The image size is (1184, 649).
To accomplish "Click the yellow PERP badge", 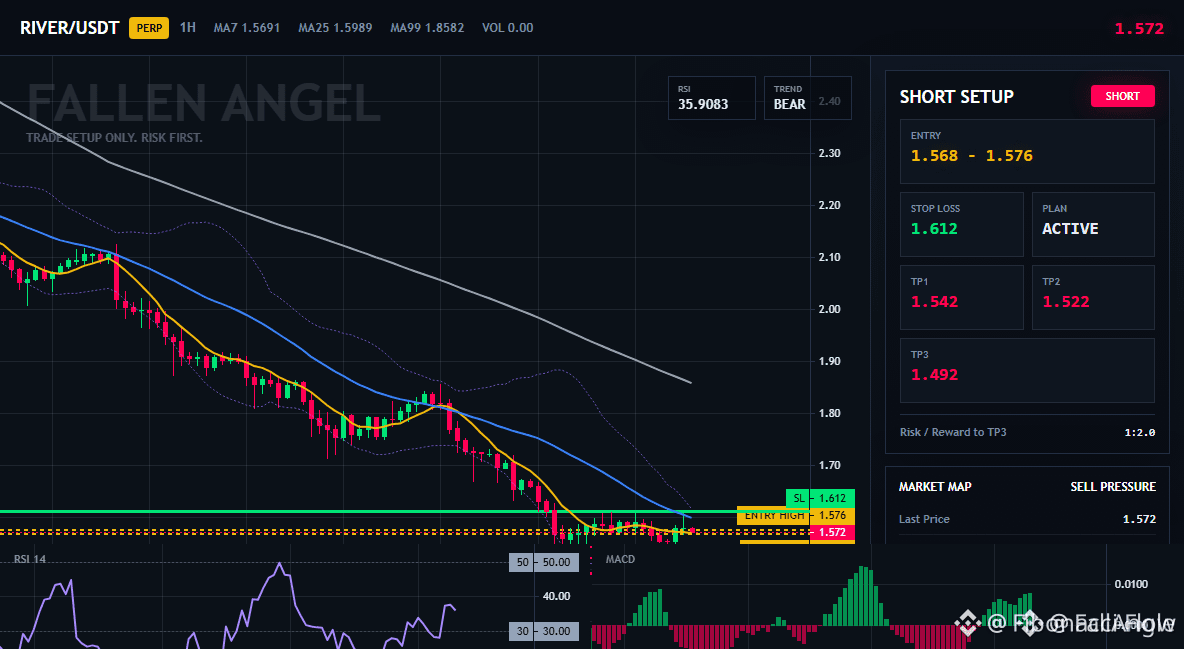I will (x=149, y=28).
